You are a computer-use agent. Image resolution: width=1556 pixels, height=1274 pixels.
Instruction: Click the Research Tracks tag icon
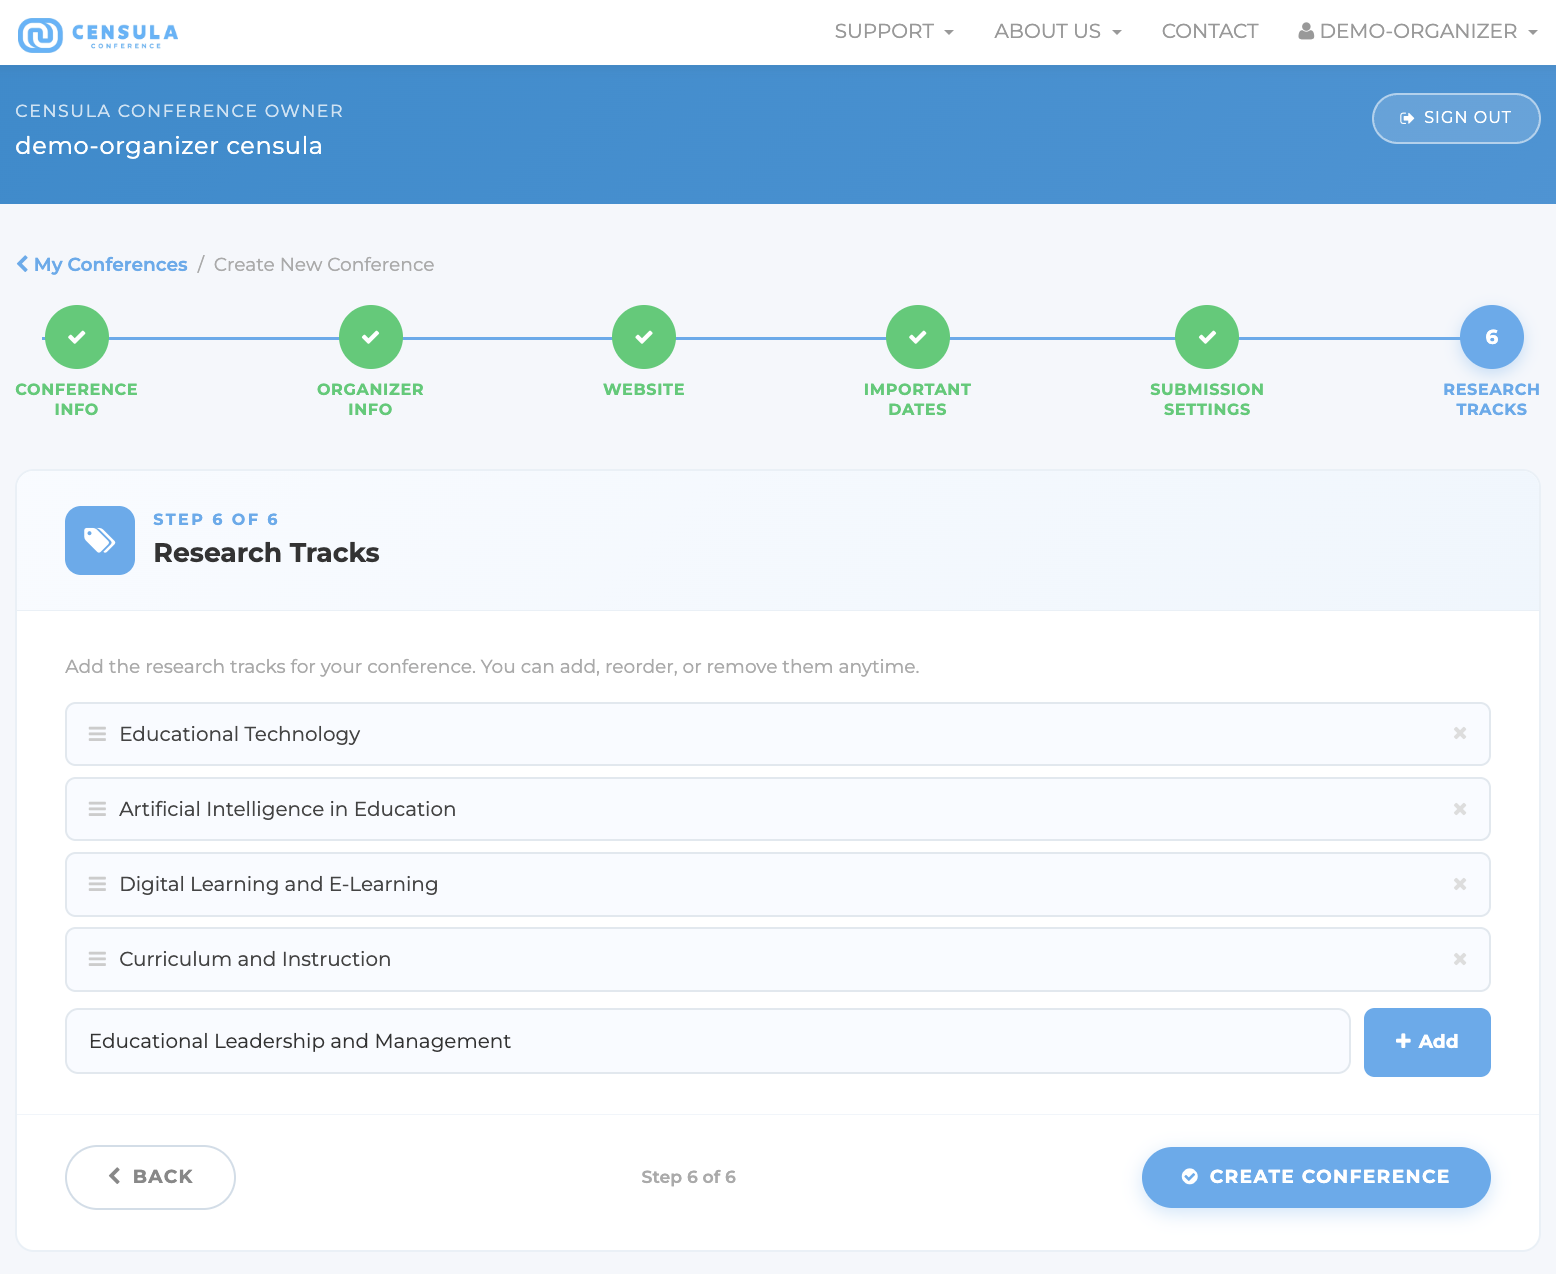point(100,540)
